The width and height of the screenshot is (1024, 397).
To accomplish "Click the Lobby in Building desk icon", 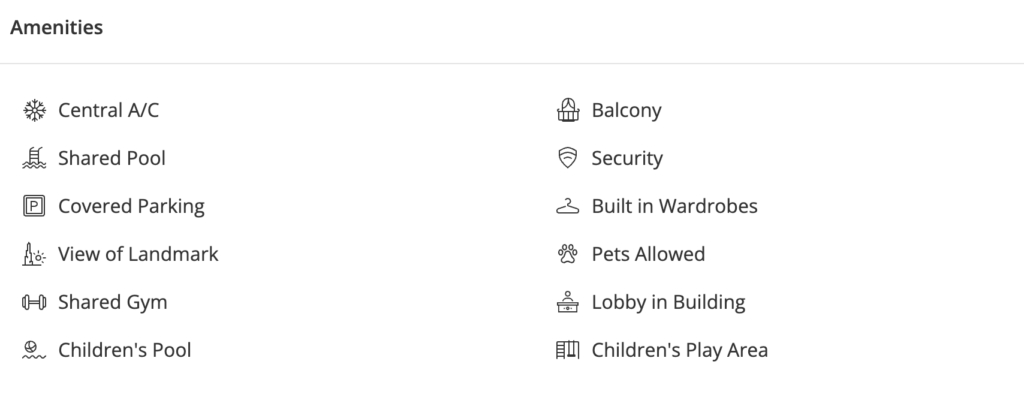I will click(568, 302).
